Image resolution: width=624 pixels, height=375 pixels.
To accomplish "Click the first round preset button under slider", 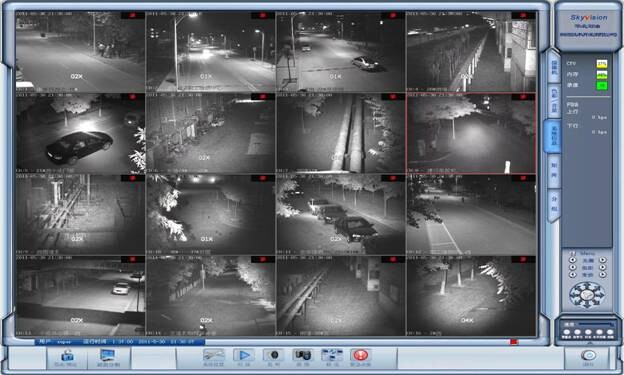I will [x=567, y=333].
